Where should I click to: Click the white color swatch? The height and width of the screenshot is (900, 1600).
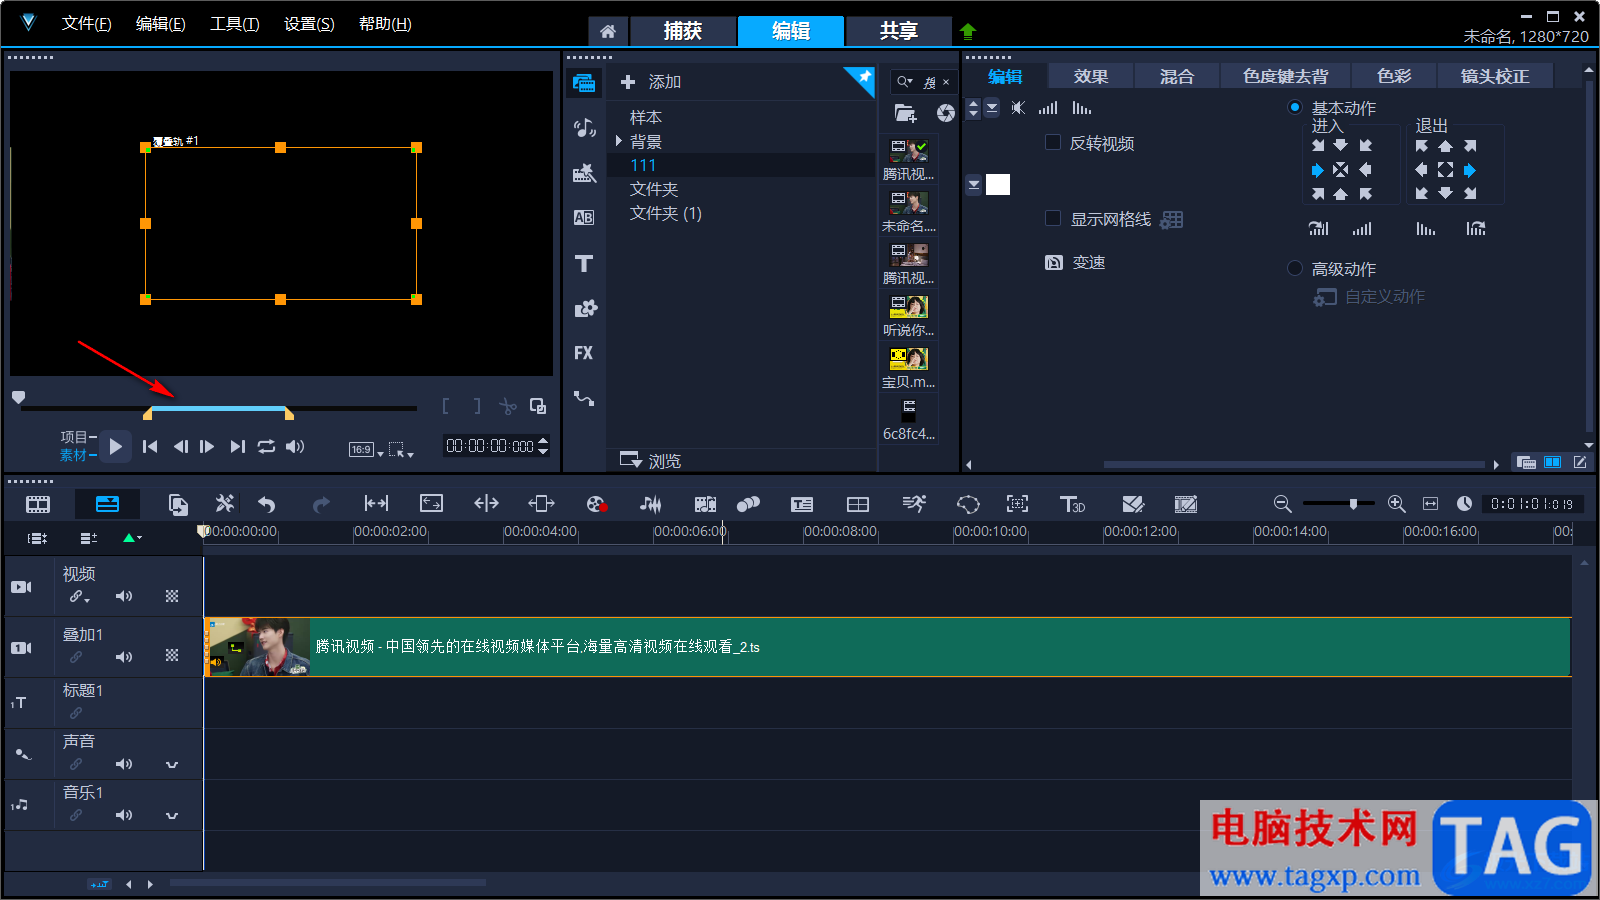coord(998,184)
